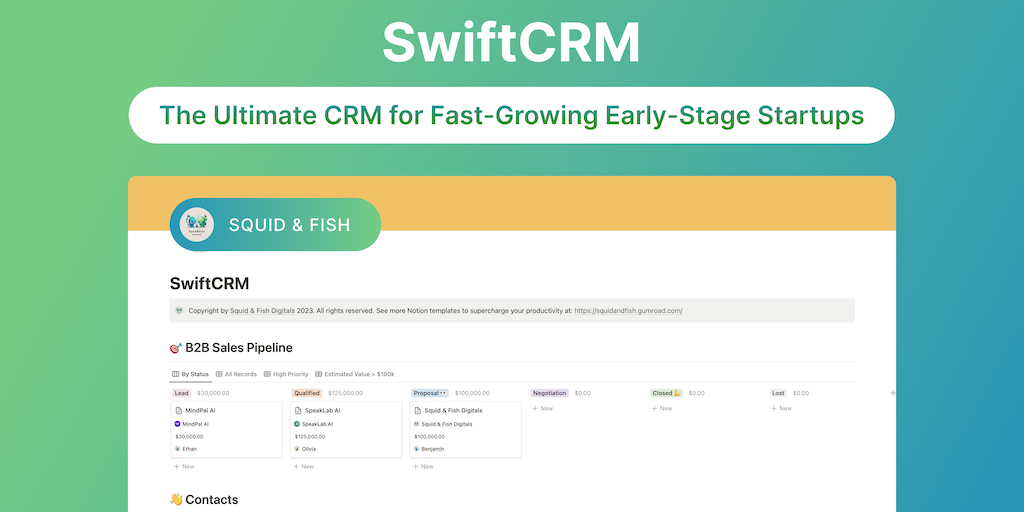Click the Lost column $0.00 total
Image resolution: width=1024 pixels, height=512 pixels.
(x=801, y=393)
